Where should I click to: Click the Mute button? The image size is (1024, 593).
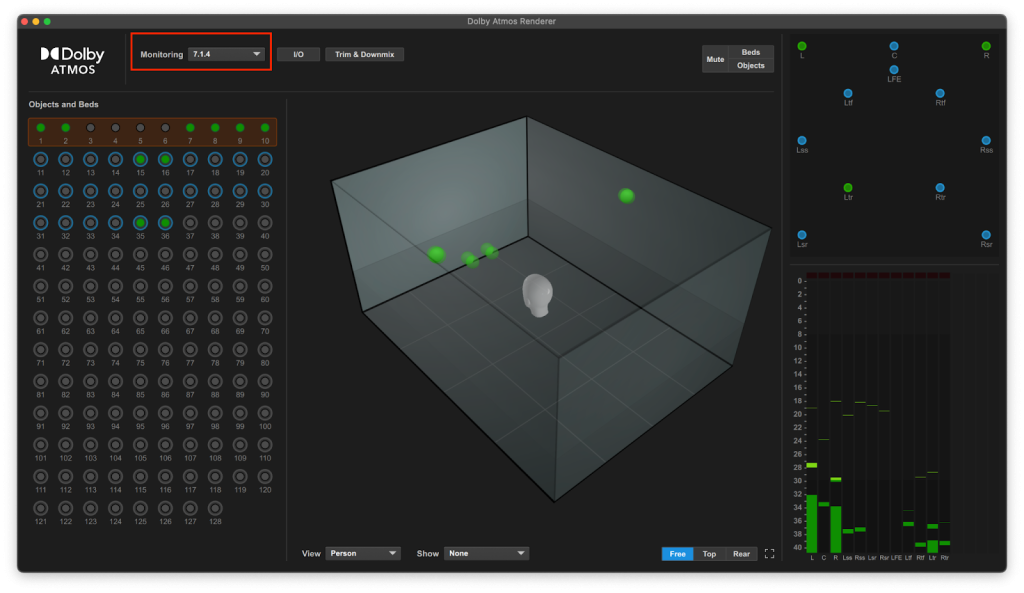pyautogui.click(x=715, y=59)
